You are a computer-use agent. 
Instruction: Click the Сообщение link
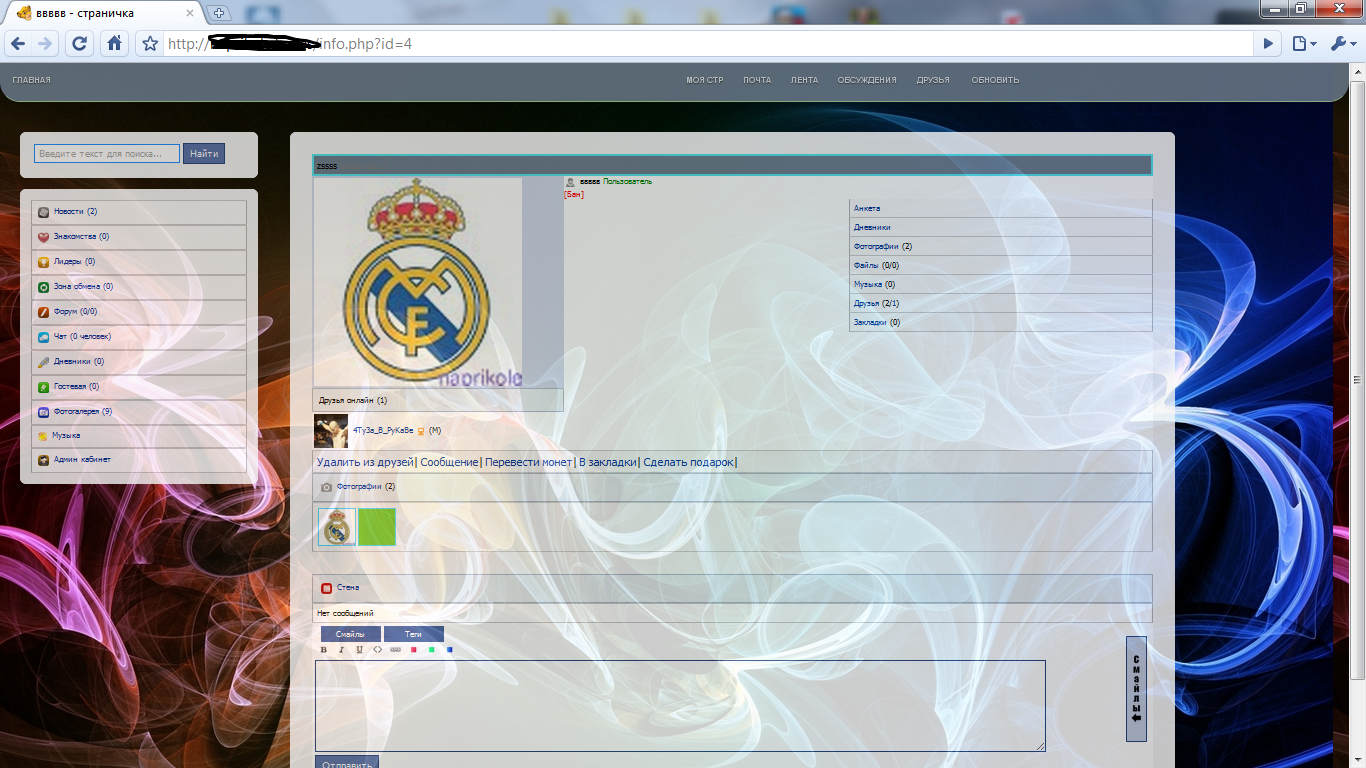[x=449, y=462]
